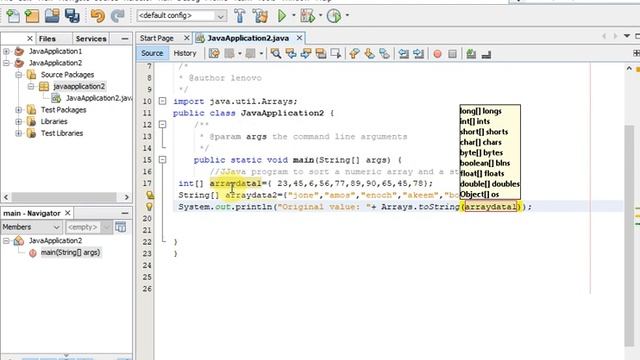Open the <empty> combo box in Navigator
Screen dimensions: 640x360
(88, 227)
